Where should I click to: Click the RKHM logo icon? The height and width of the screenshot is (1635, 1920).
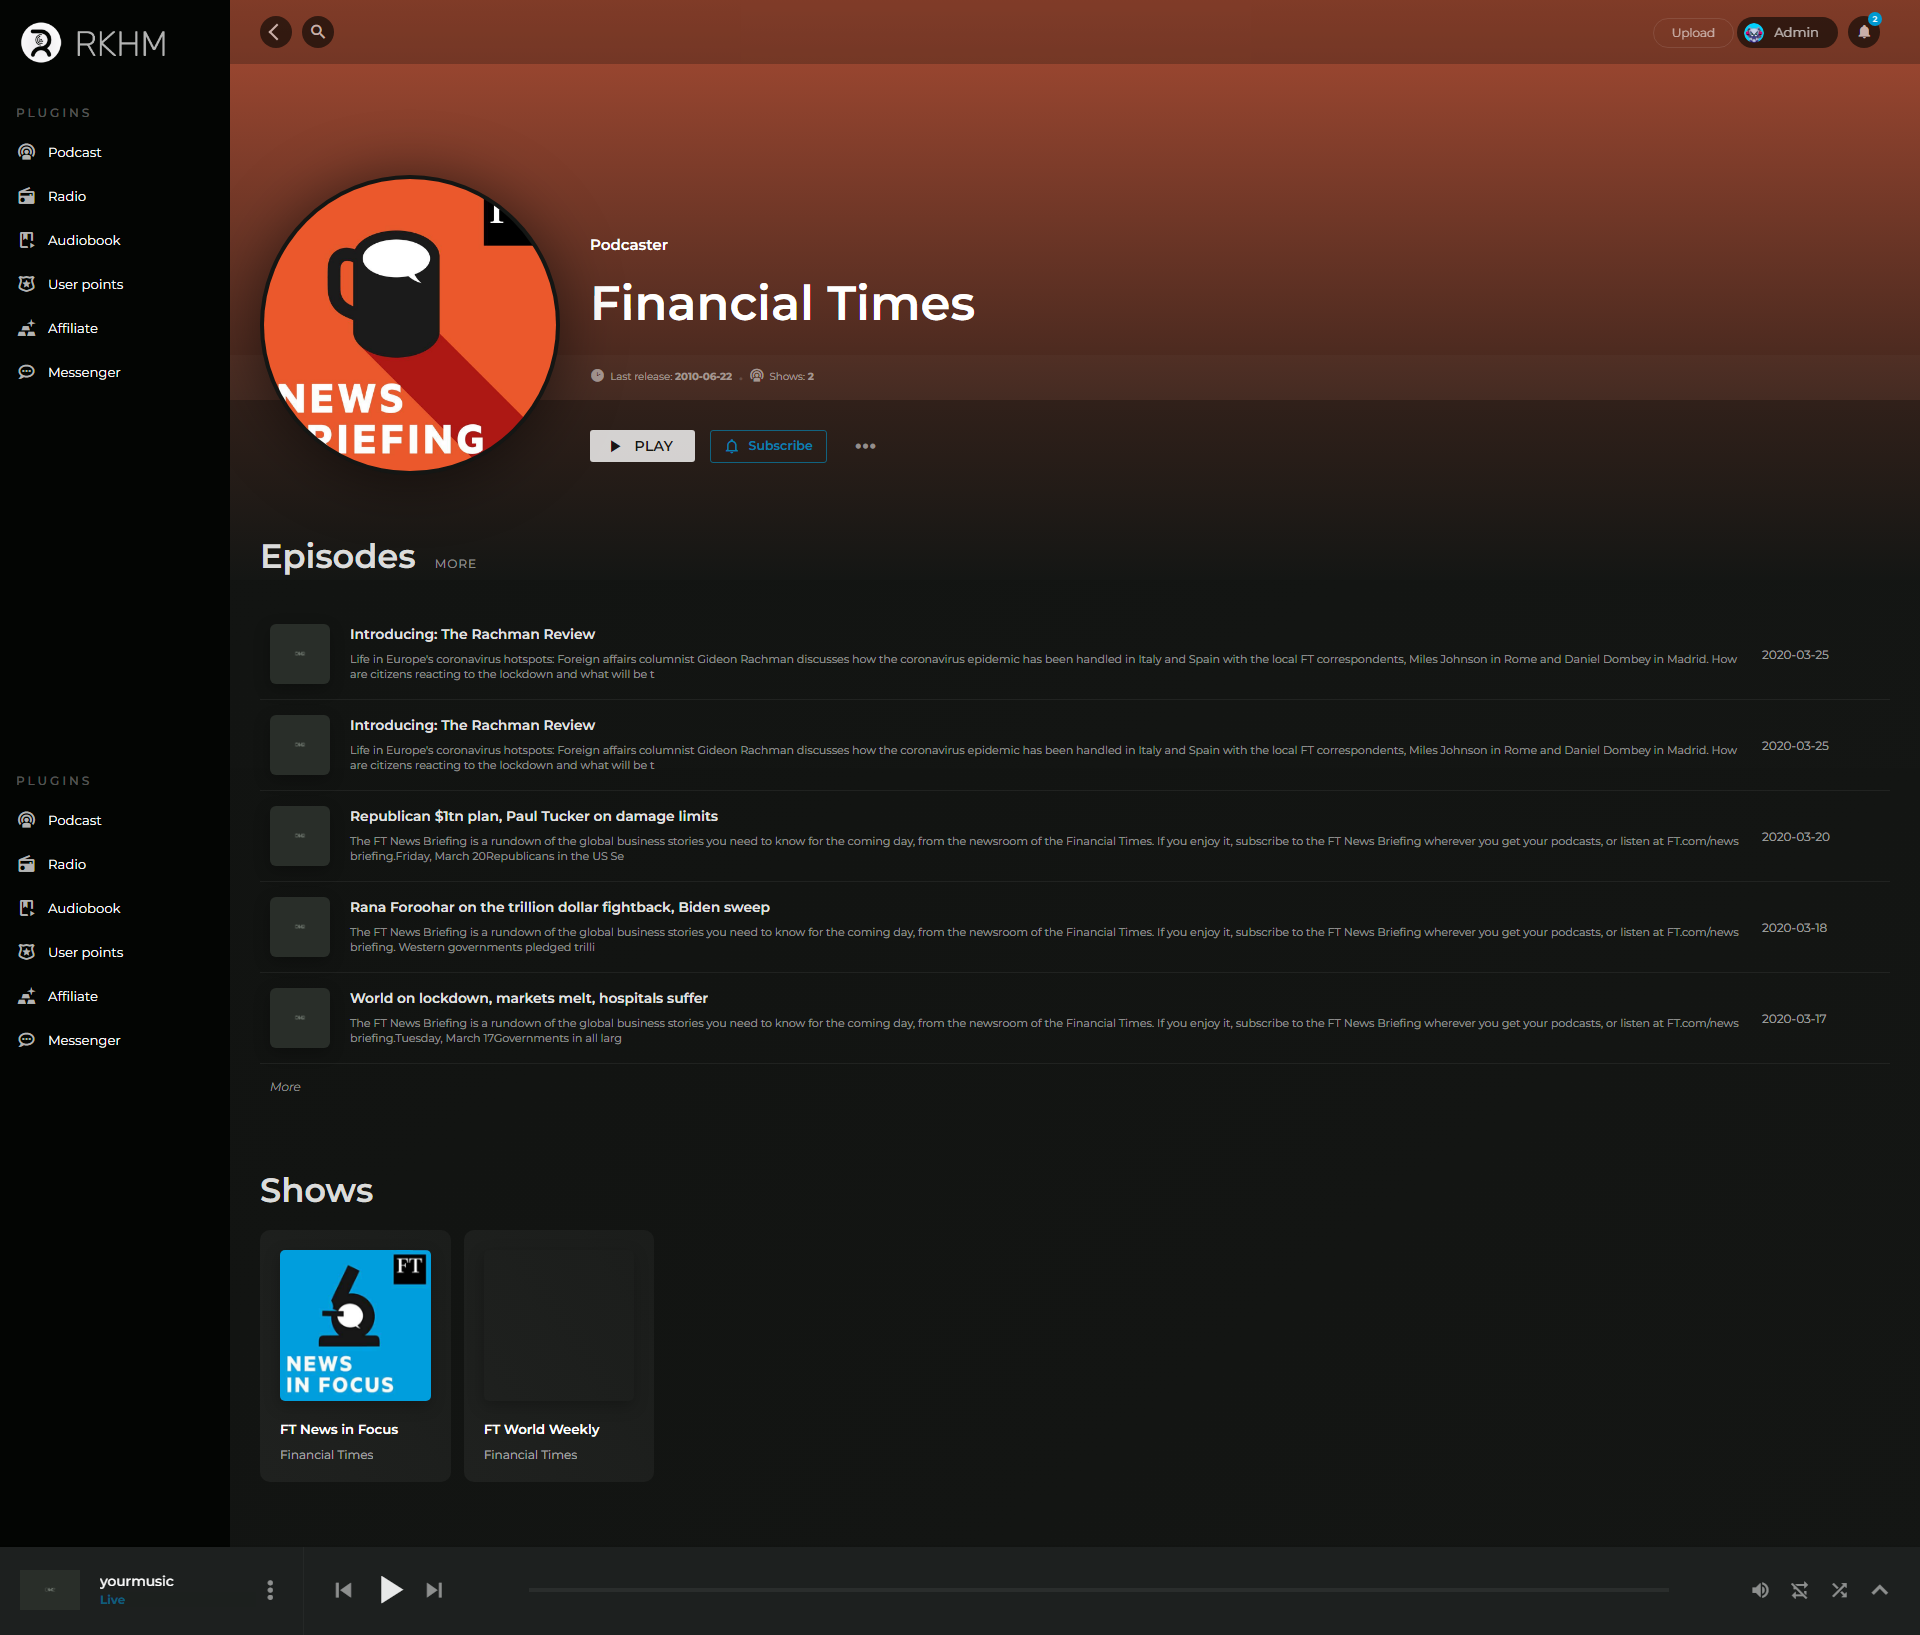[41, 43]
